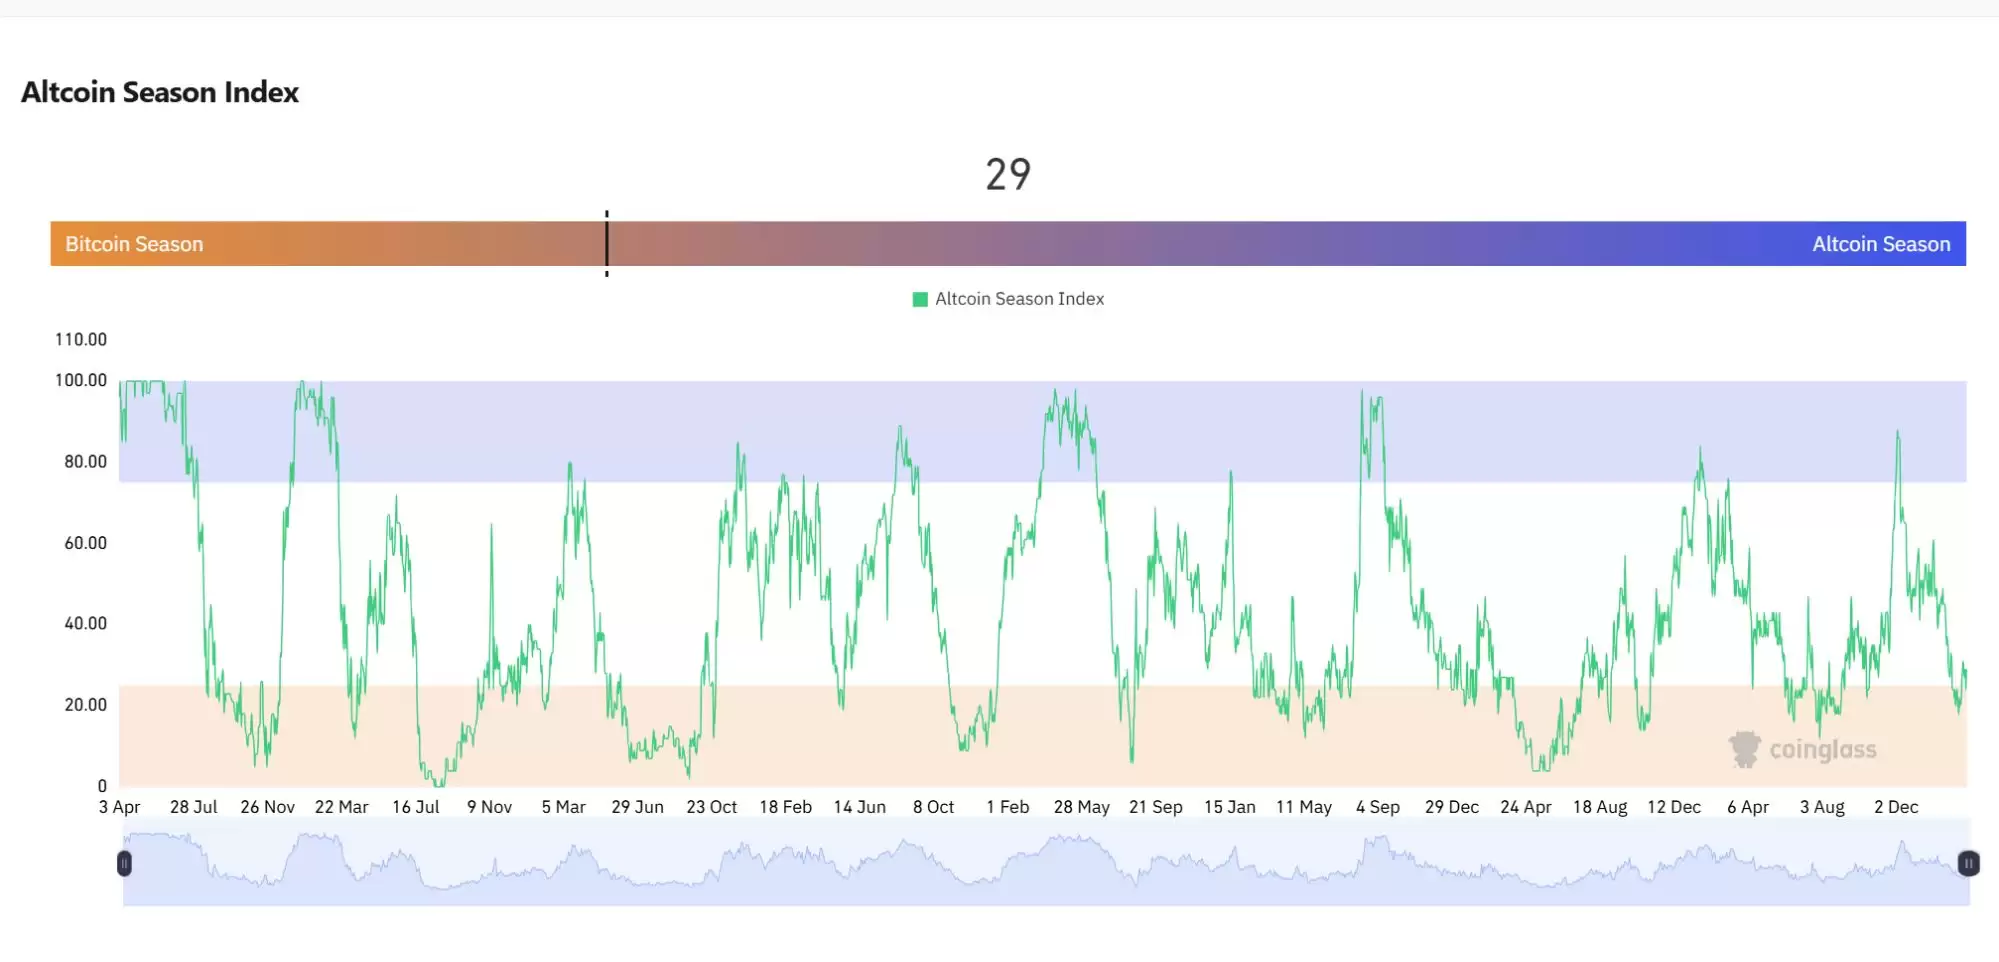Click the 4 Sep date axis label
1999x962 pixels.
[1377, 807]
